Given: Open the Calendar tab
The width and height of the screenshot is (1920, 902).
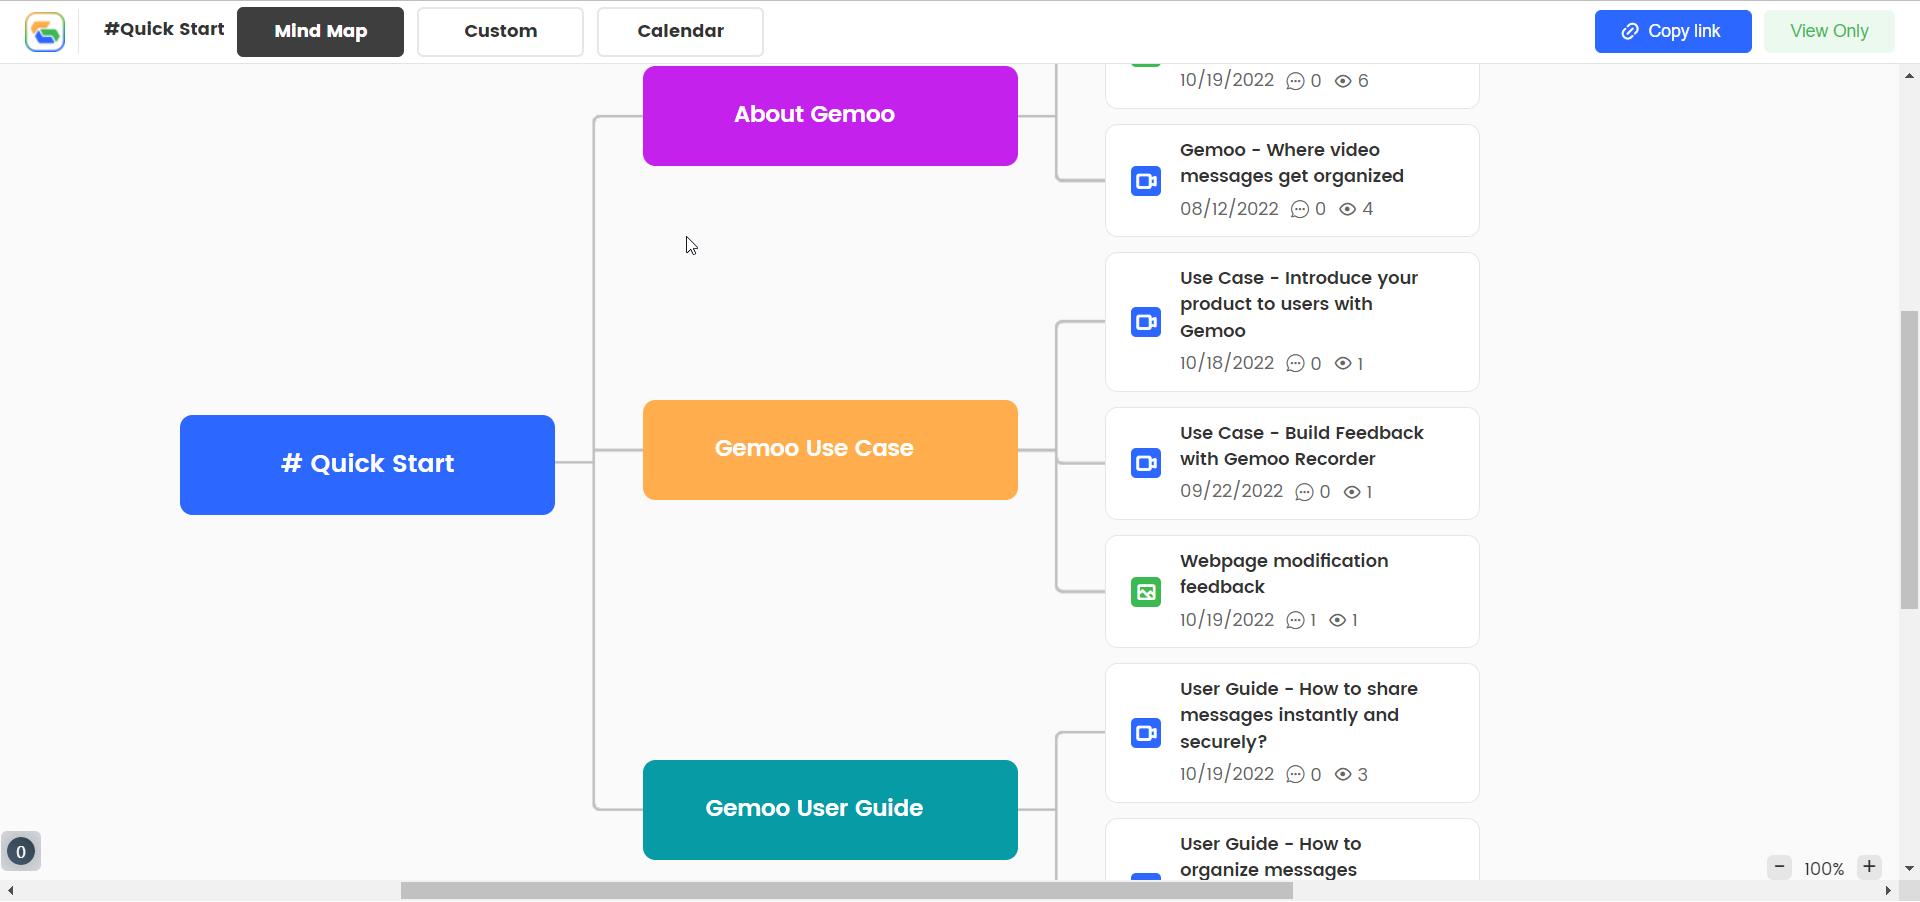Looking at the screenshot, I should 680,31.
